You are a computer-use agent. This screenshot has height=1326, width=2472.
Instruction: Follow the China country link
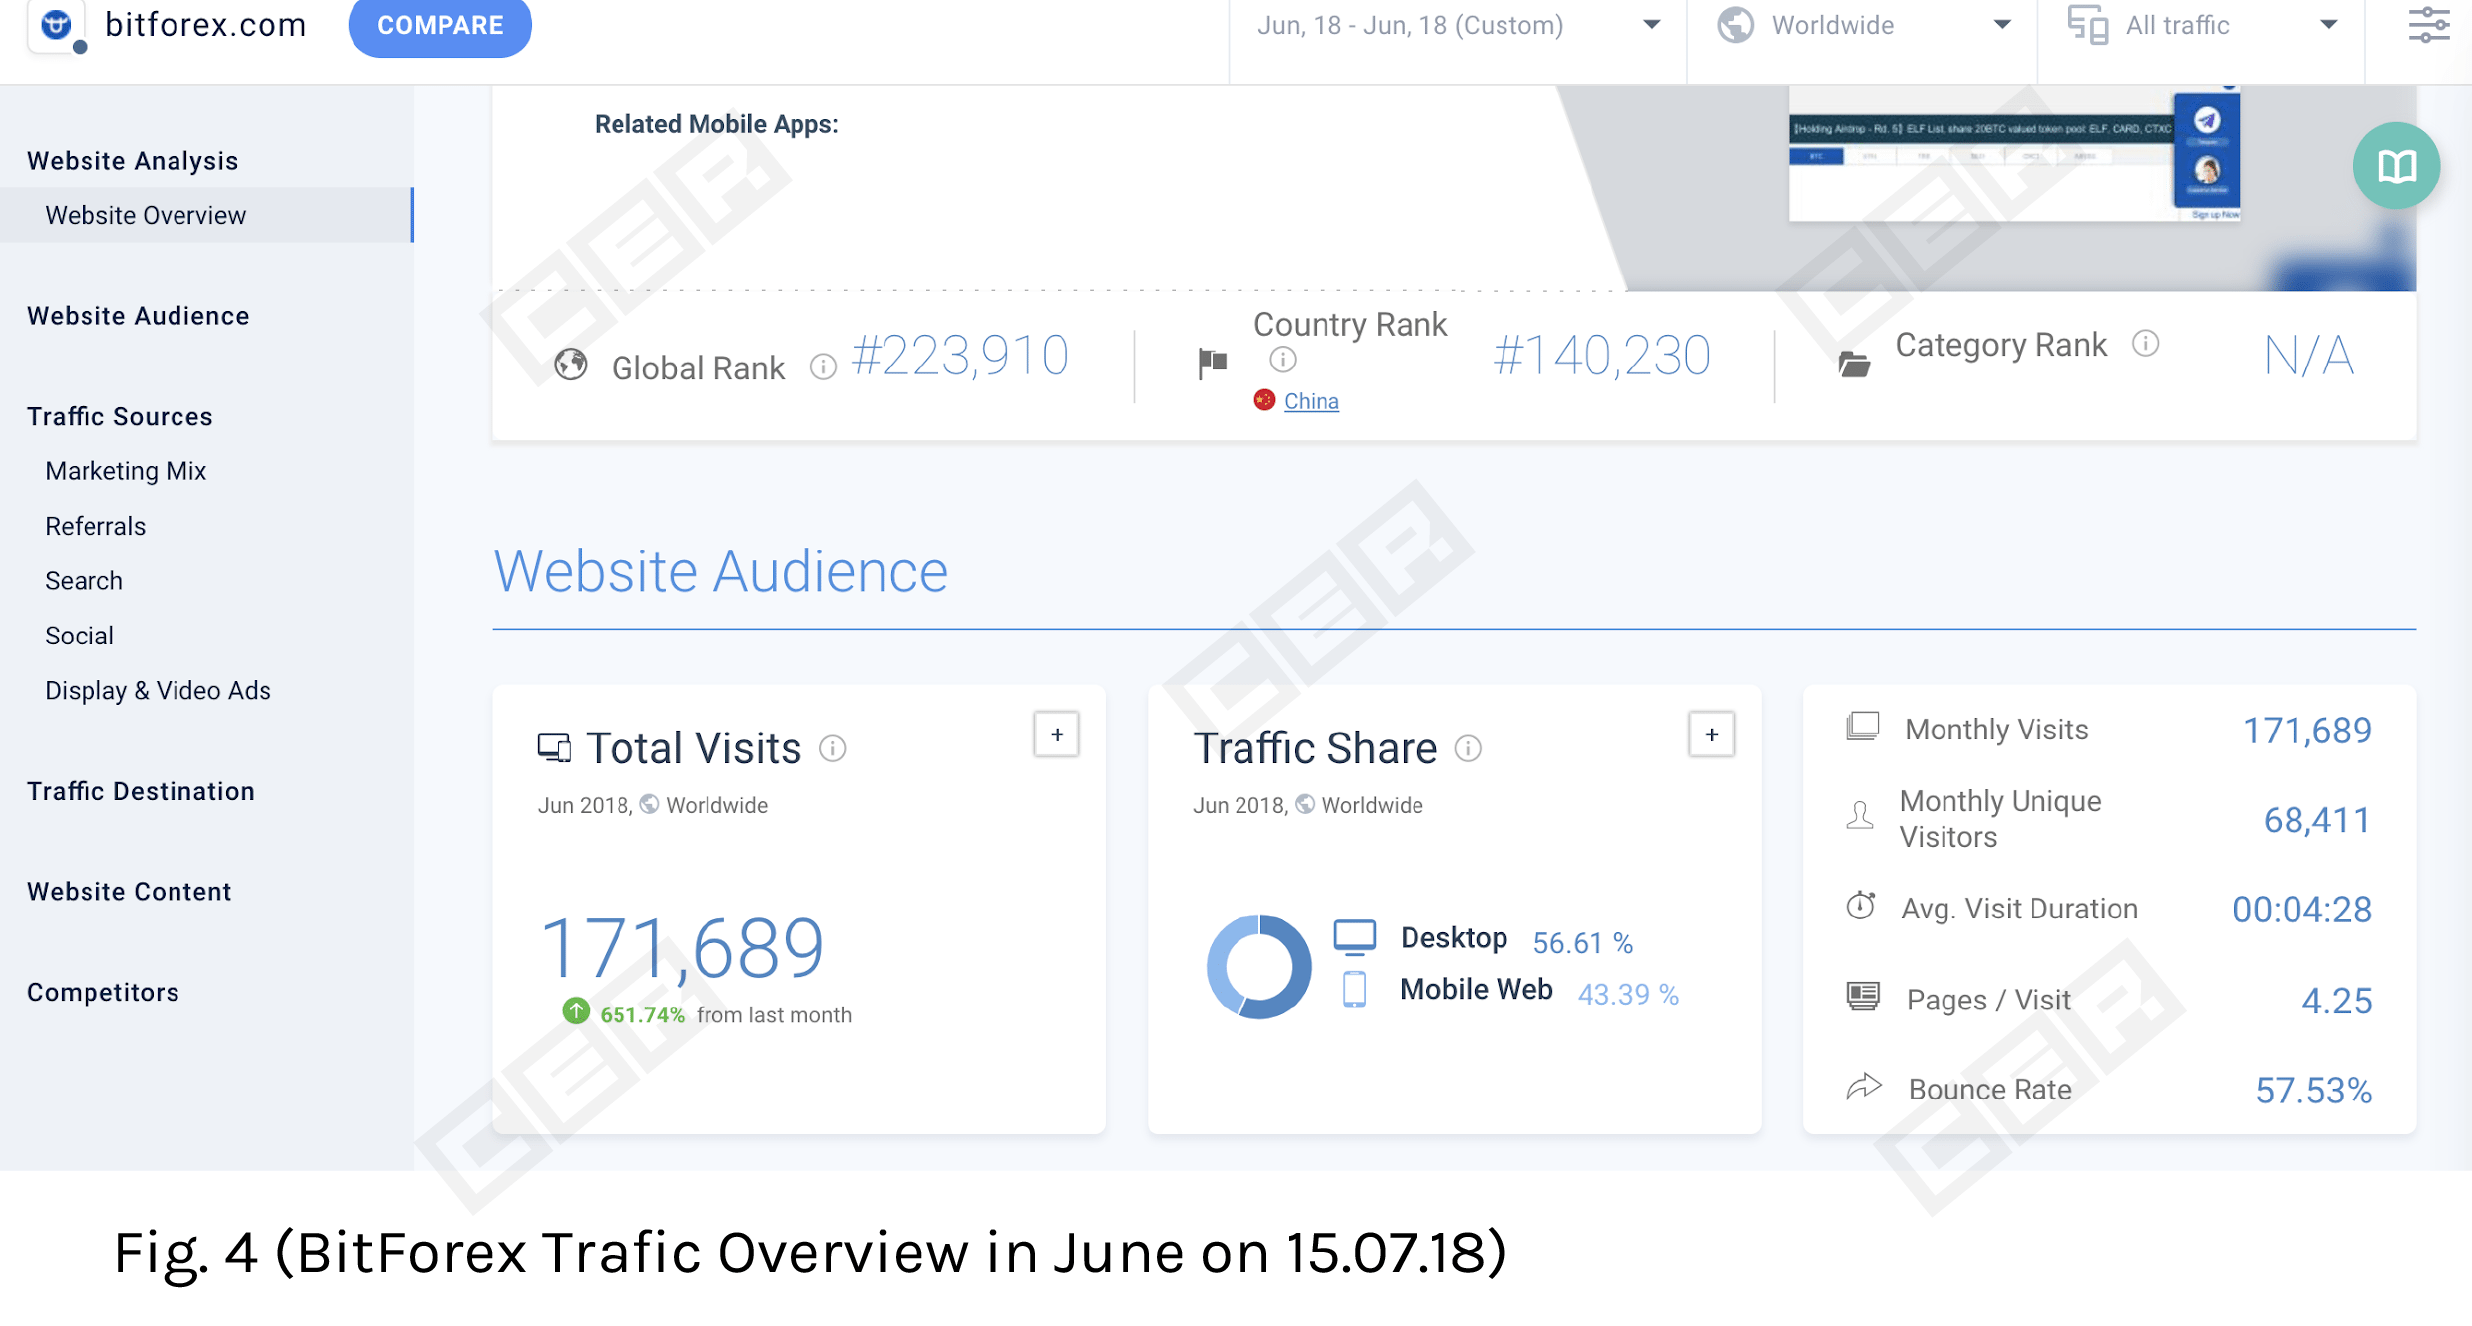[x=1311, y=401]
